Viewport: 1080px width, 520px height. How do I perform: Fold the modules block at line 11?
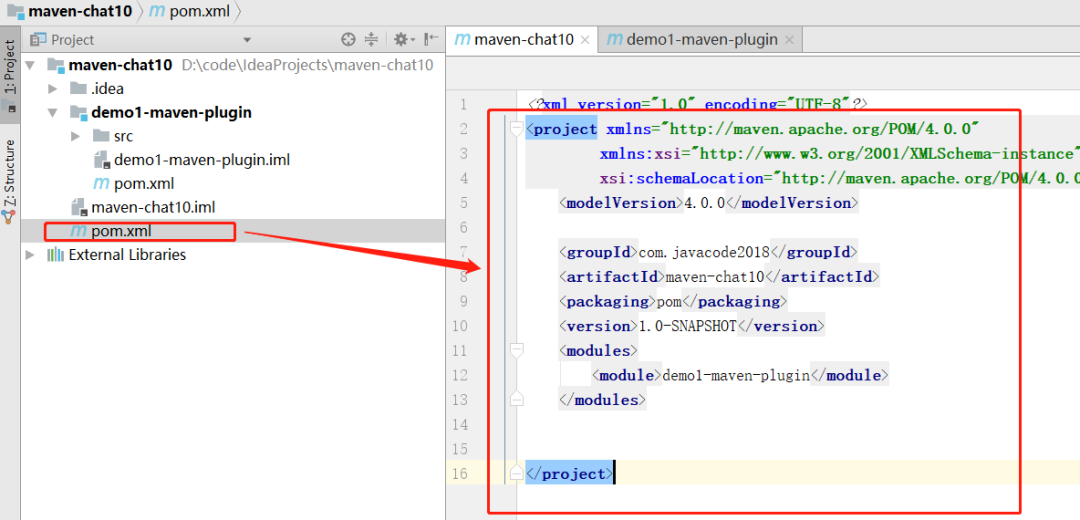[516, 350]
